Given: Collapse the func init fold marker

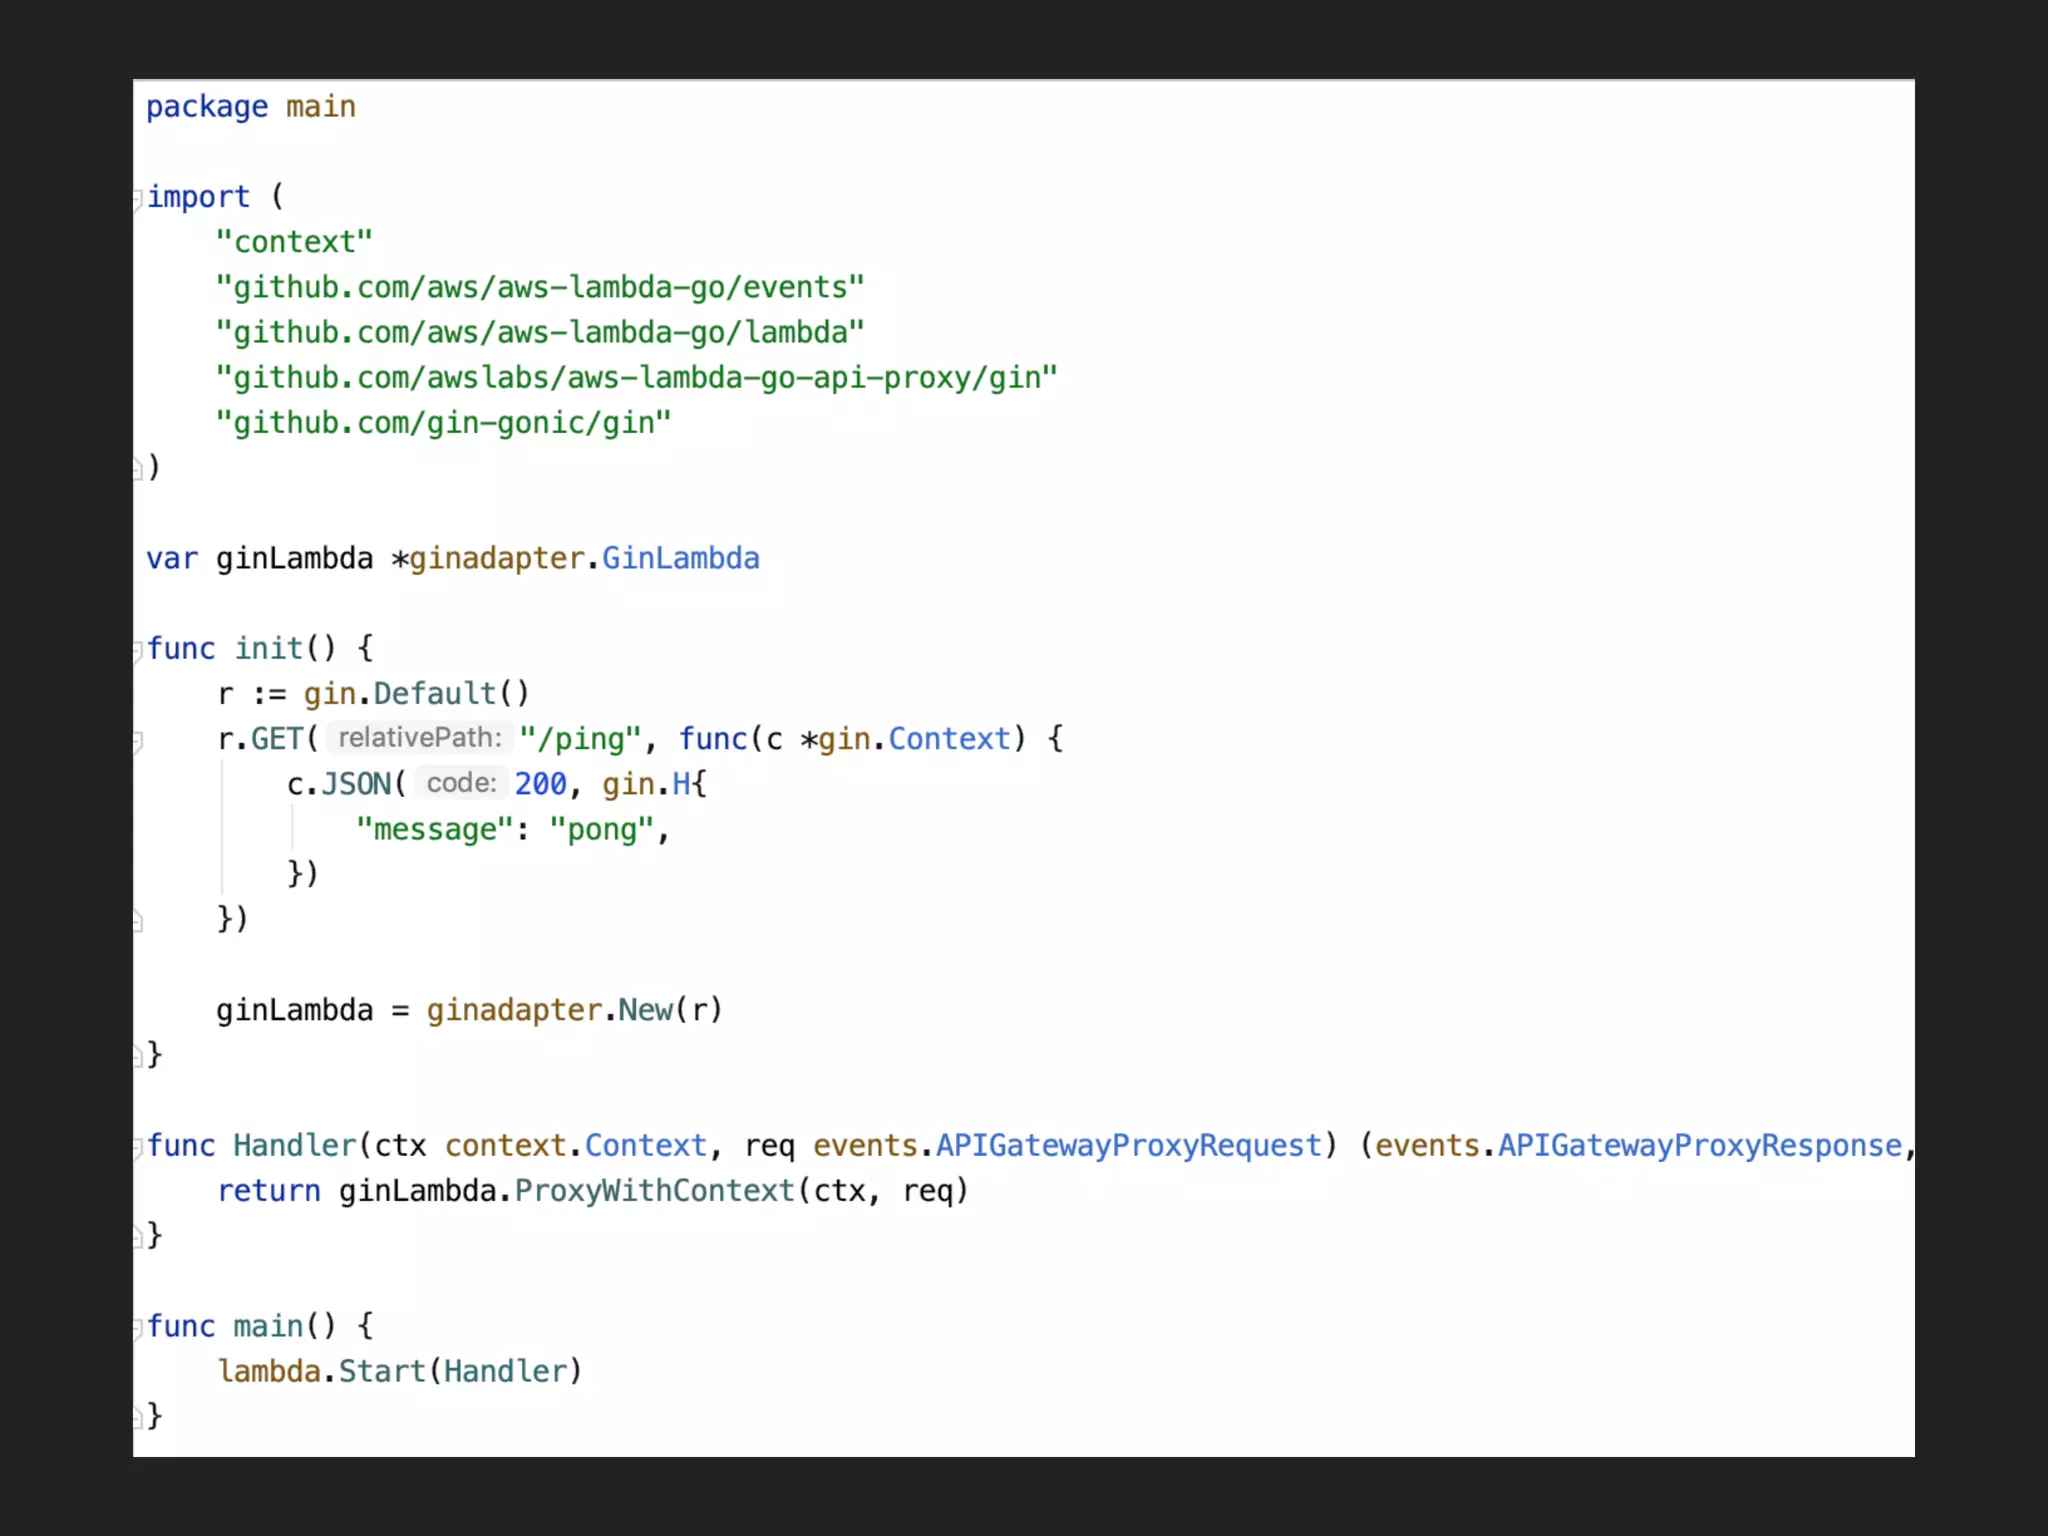Looking at the screenshot, I should [137, 651].
